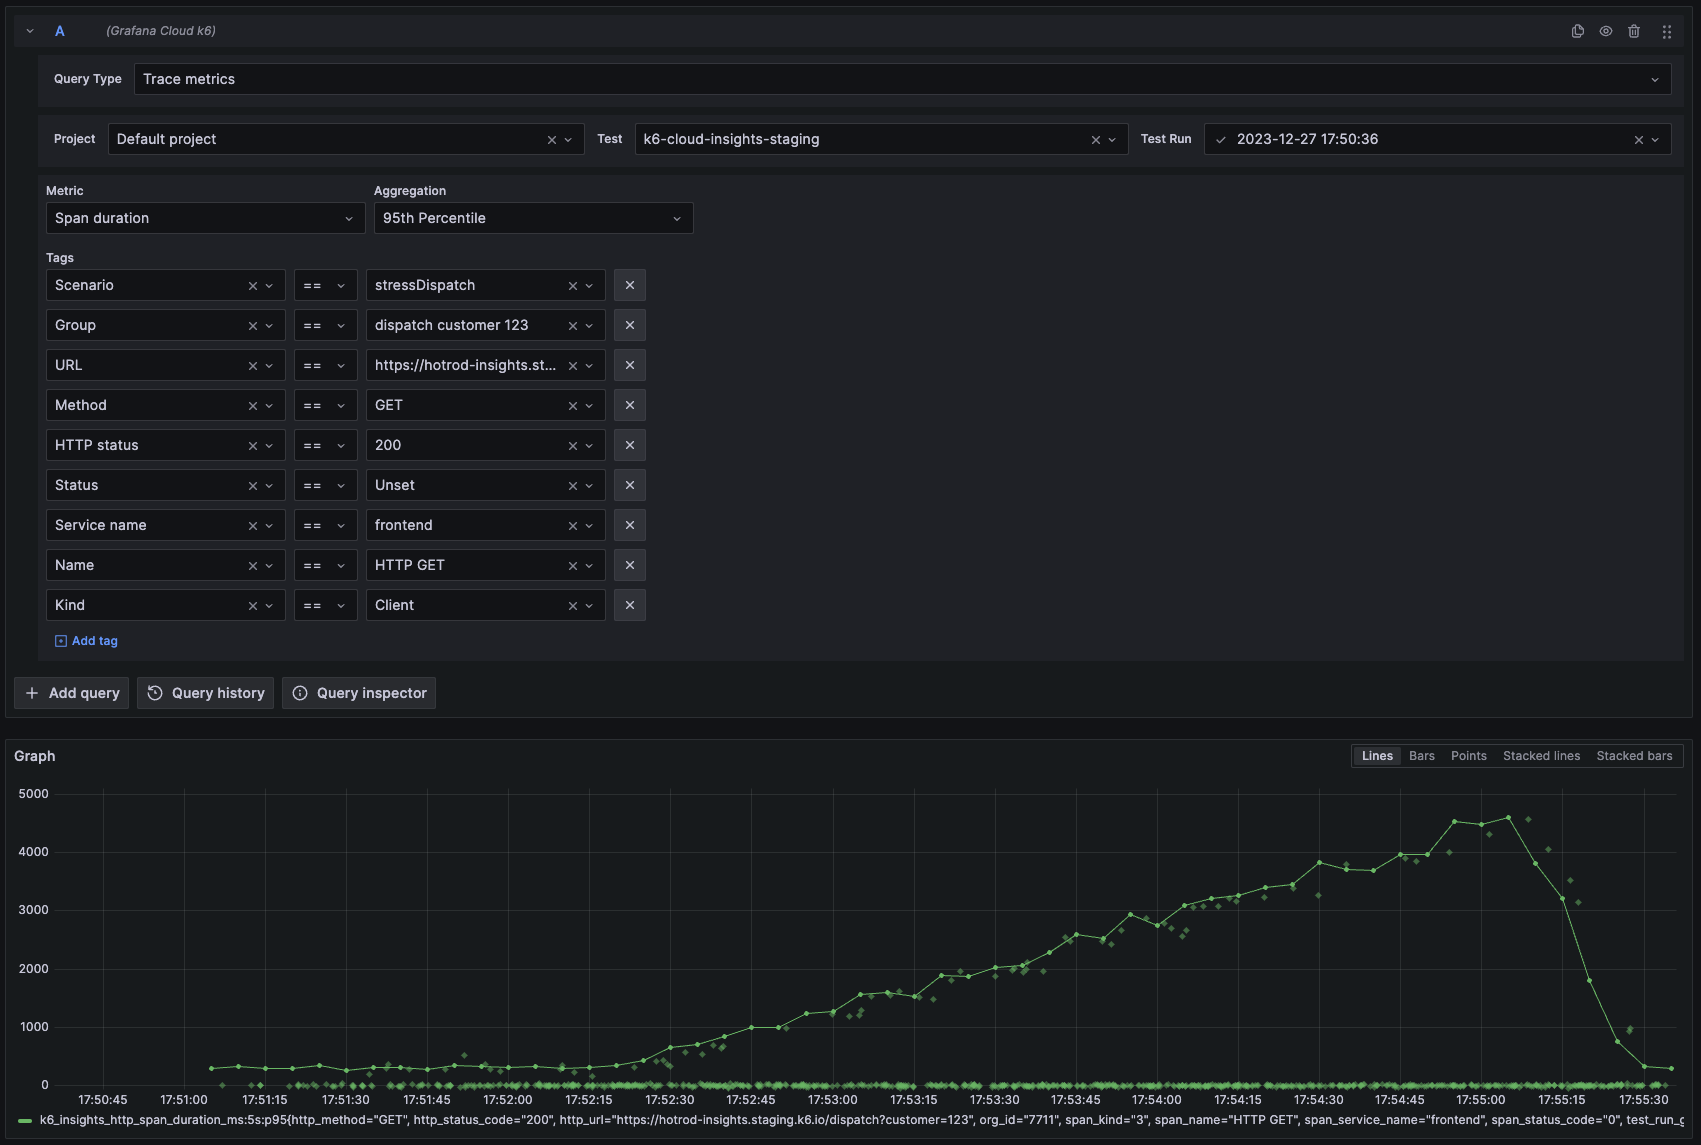Click Add tag link
This screenshot has width=1701, height=1145.
click(87, 641)
